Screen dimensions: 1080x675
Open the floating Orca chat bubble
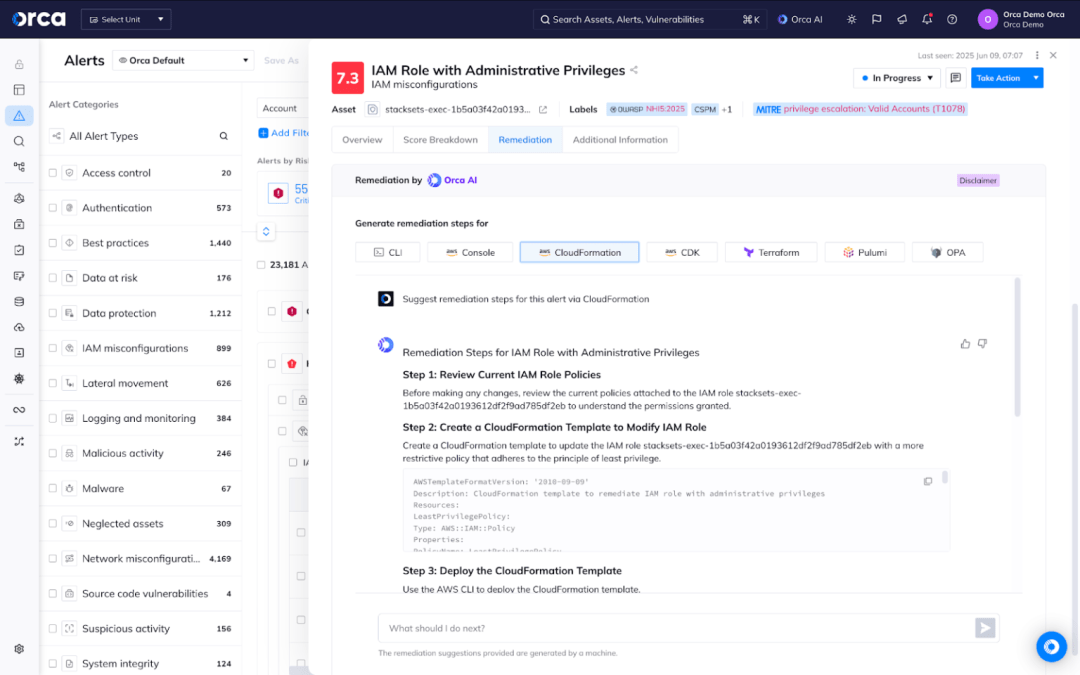tap(1051, 647)
